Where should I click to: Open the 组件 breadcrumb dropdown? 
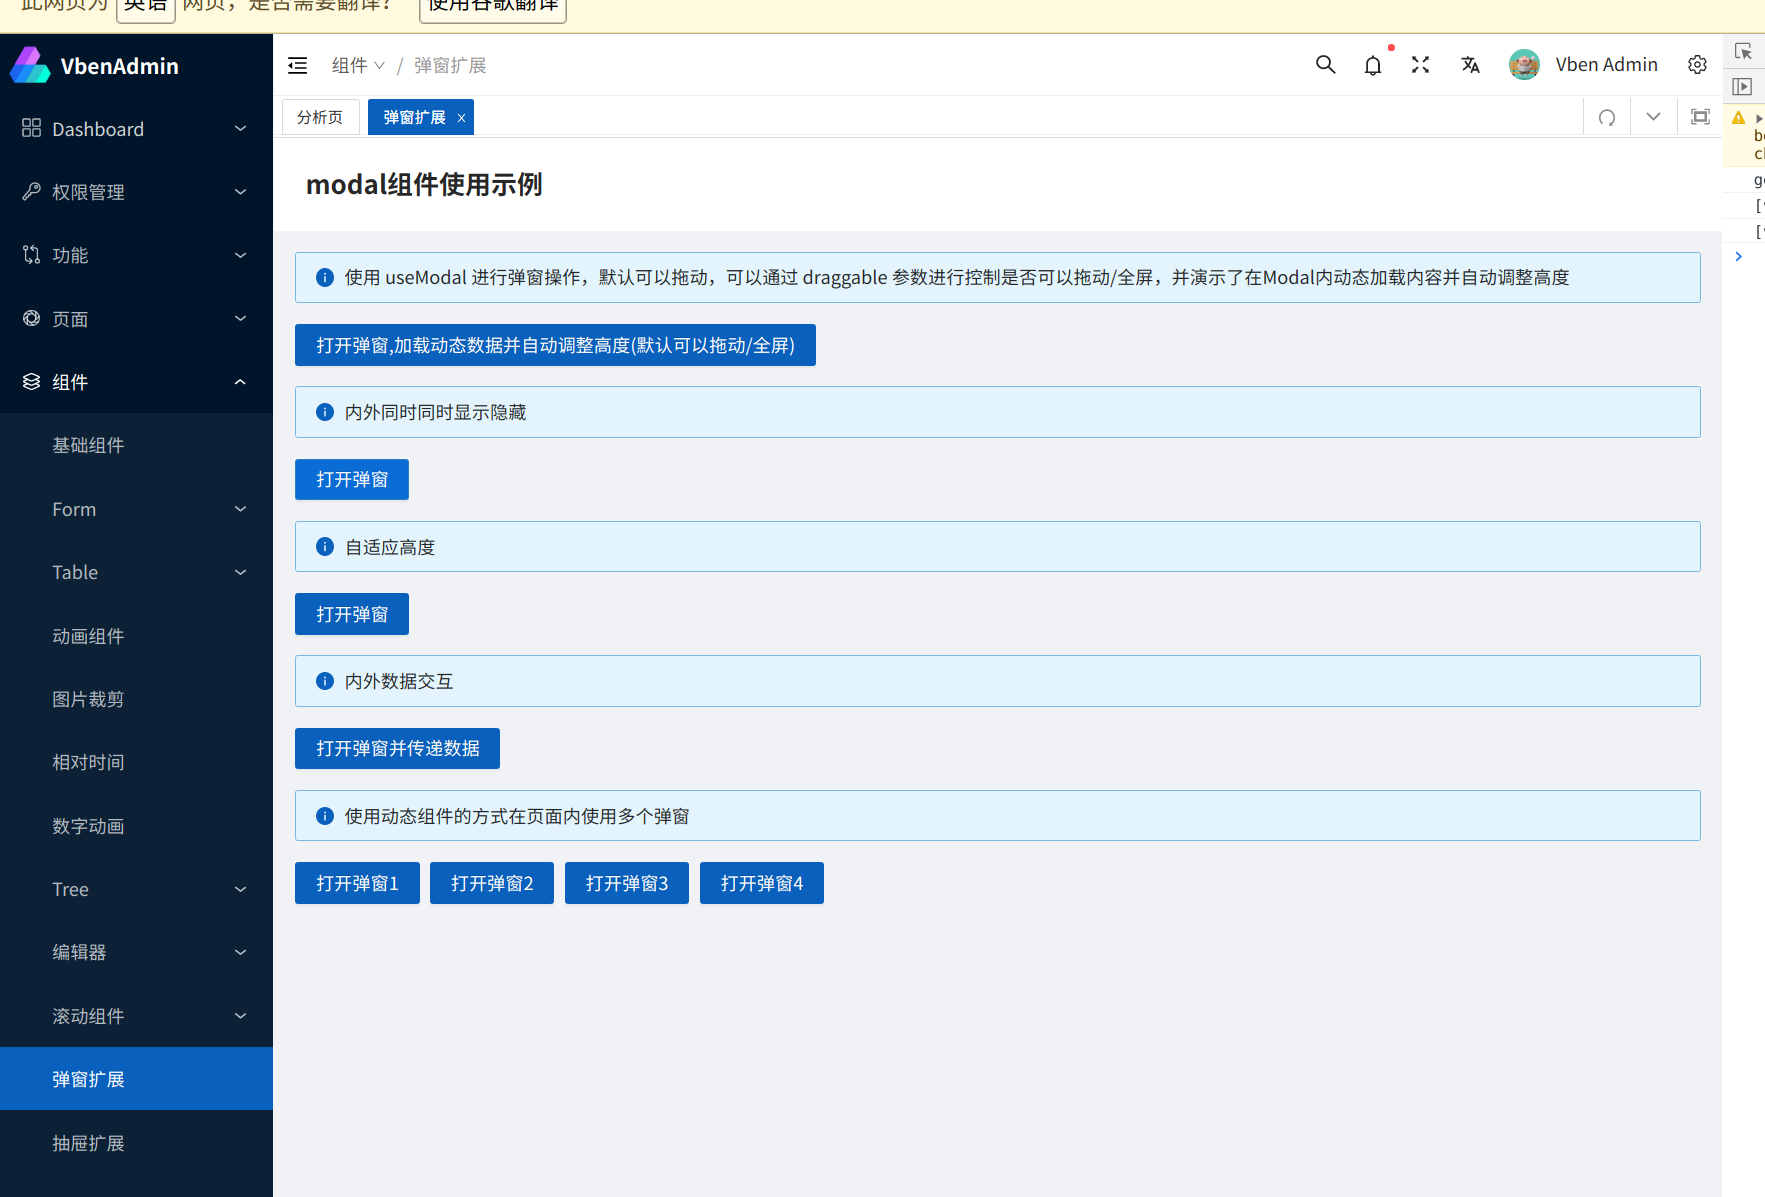(x=358, y=64)
